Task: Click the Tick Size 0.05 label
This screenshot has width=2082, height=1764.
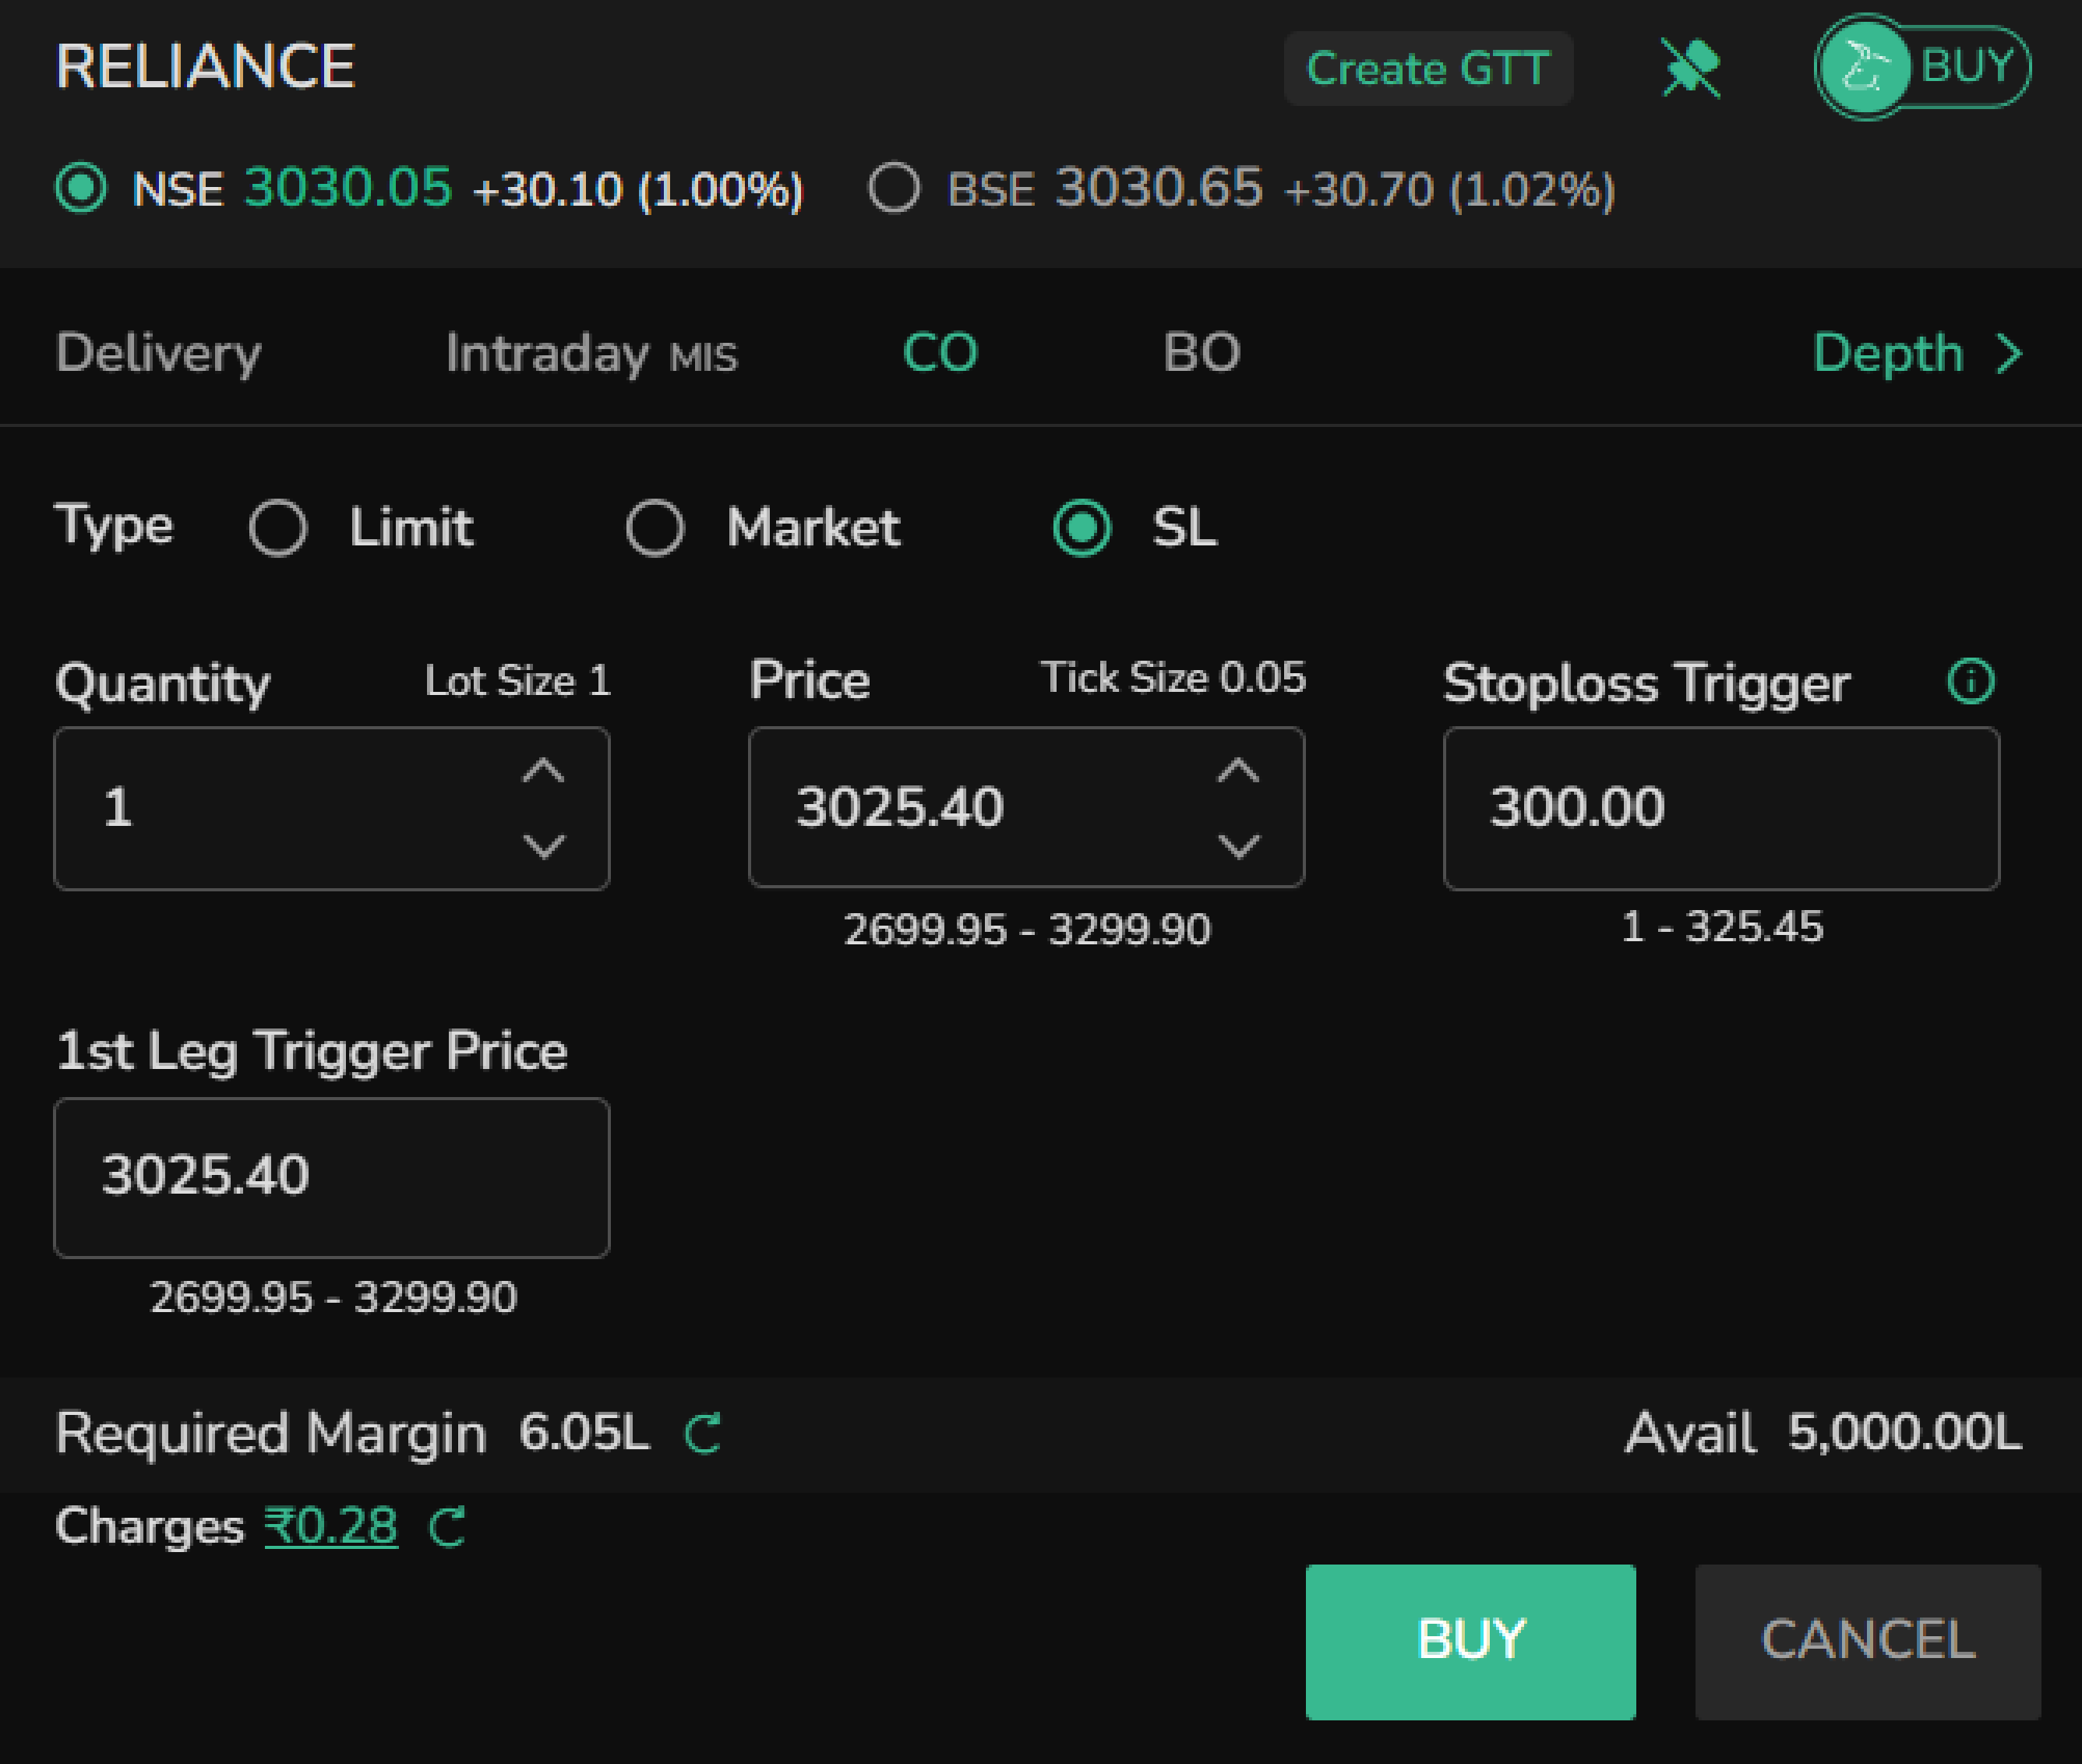Action: (1173, 678)
